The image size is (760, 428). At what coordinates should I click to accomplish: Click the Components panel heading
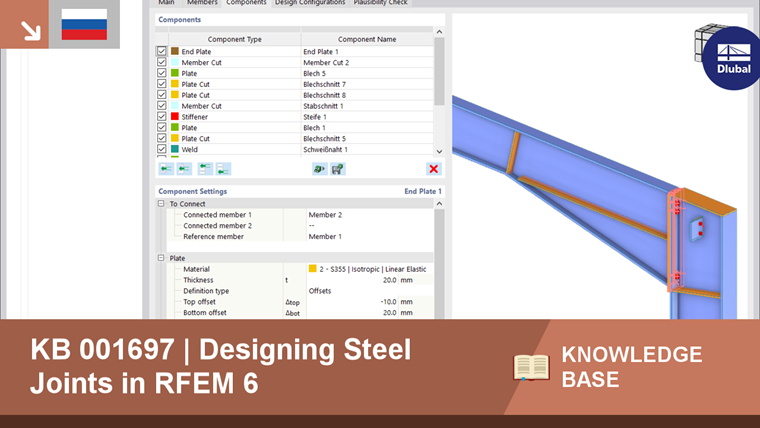pos(179,20)
